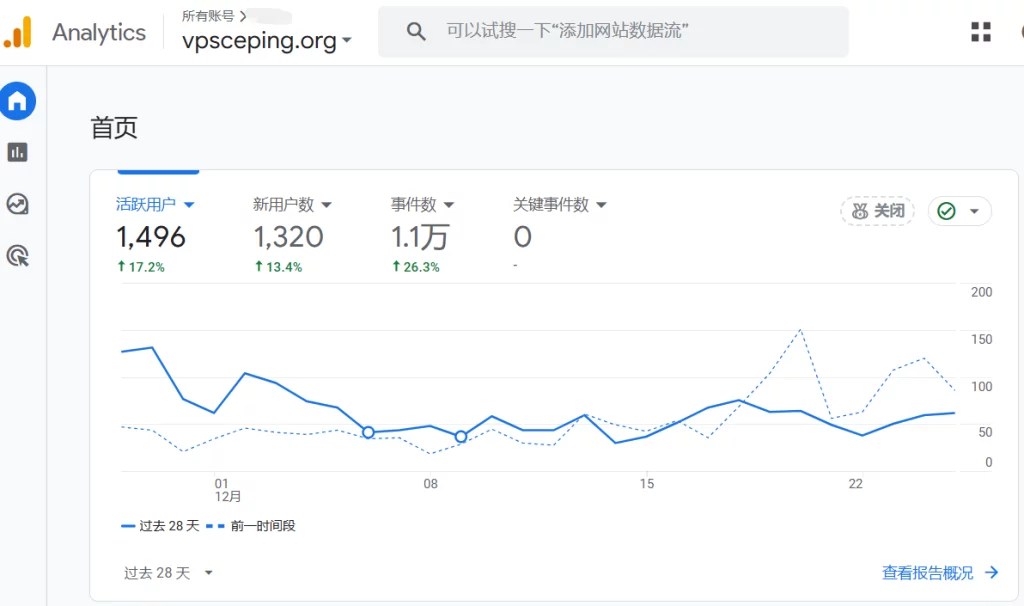
Task: Open the vpsceping.org property selector
Action: pyautogui.click(x=266, y=40)
